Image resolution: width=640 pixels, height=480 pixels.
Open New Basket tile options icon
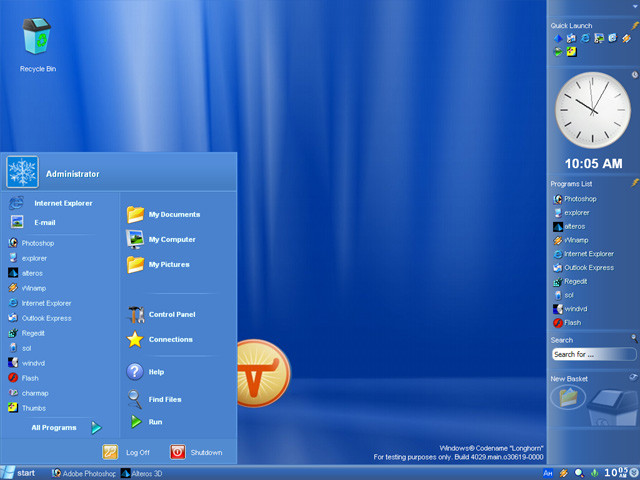click(633, 377)
